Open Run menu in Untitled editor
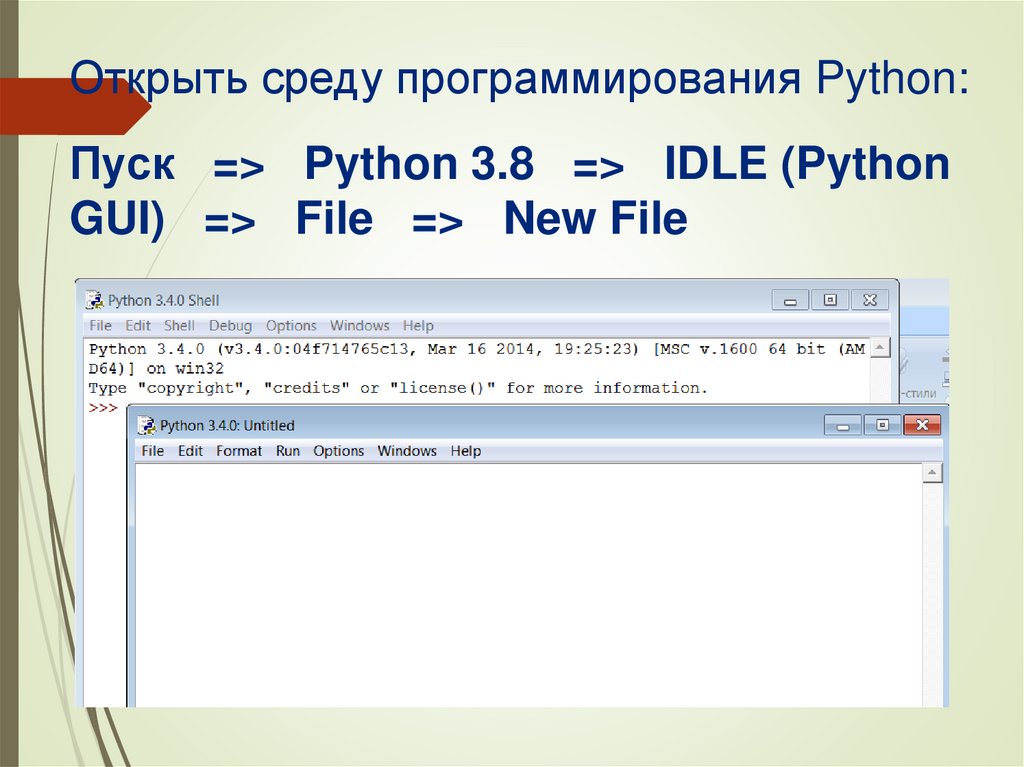1024x767 pixels. [287, 451]
